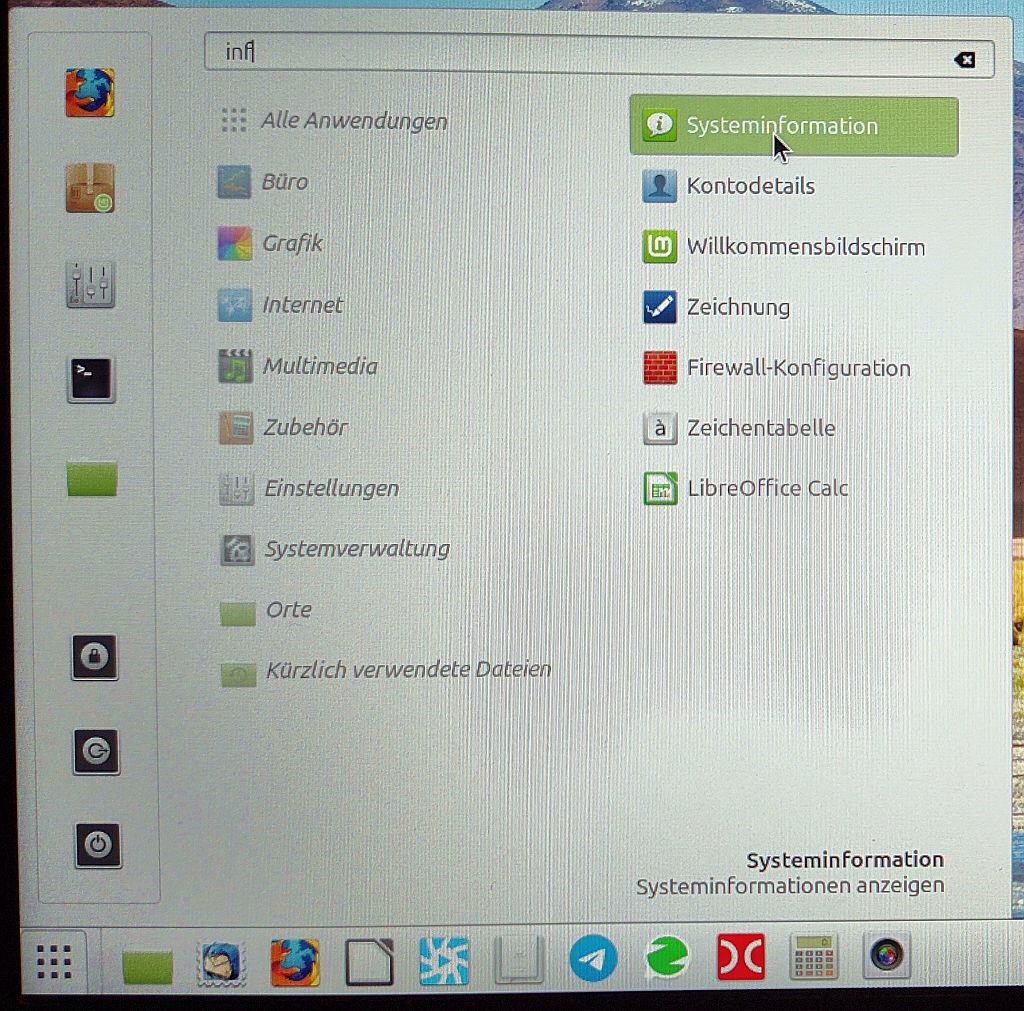The width and height of the screenshot is (1024, 1011).
Task: Open Kontodetails from search results
Action: [x=750, y=186]
